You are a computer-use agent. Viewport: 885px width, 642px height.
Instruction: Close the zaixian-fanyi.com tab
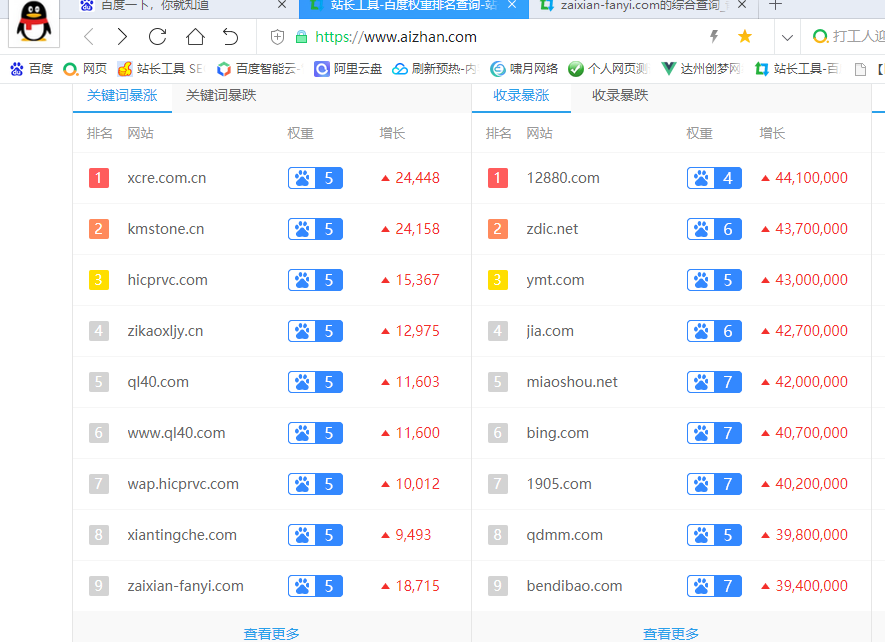click(x=742, y=5)
